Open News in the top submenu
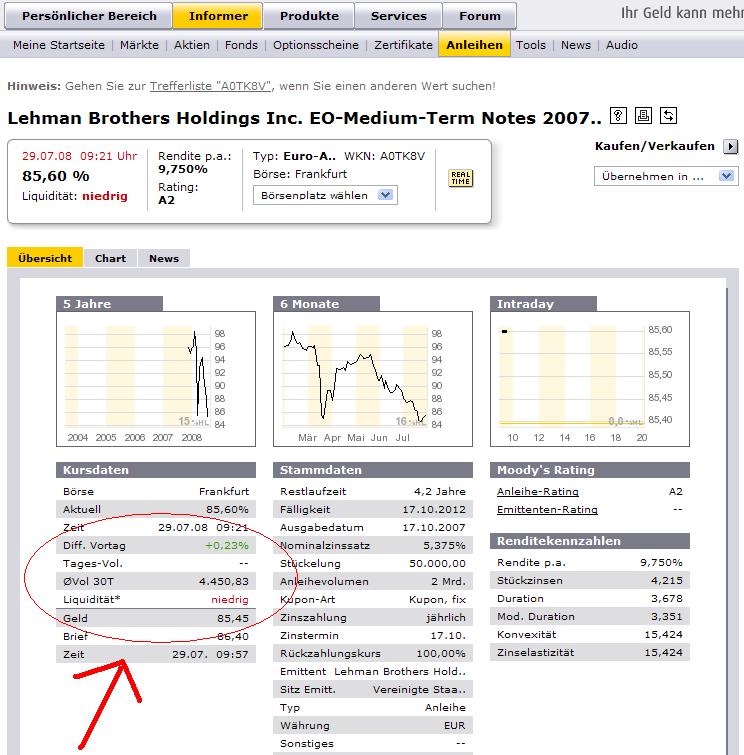This screenshot has height=755, width=744. 576,45
